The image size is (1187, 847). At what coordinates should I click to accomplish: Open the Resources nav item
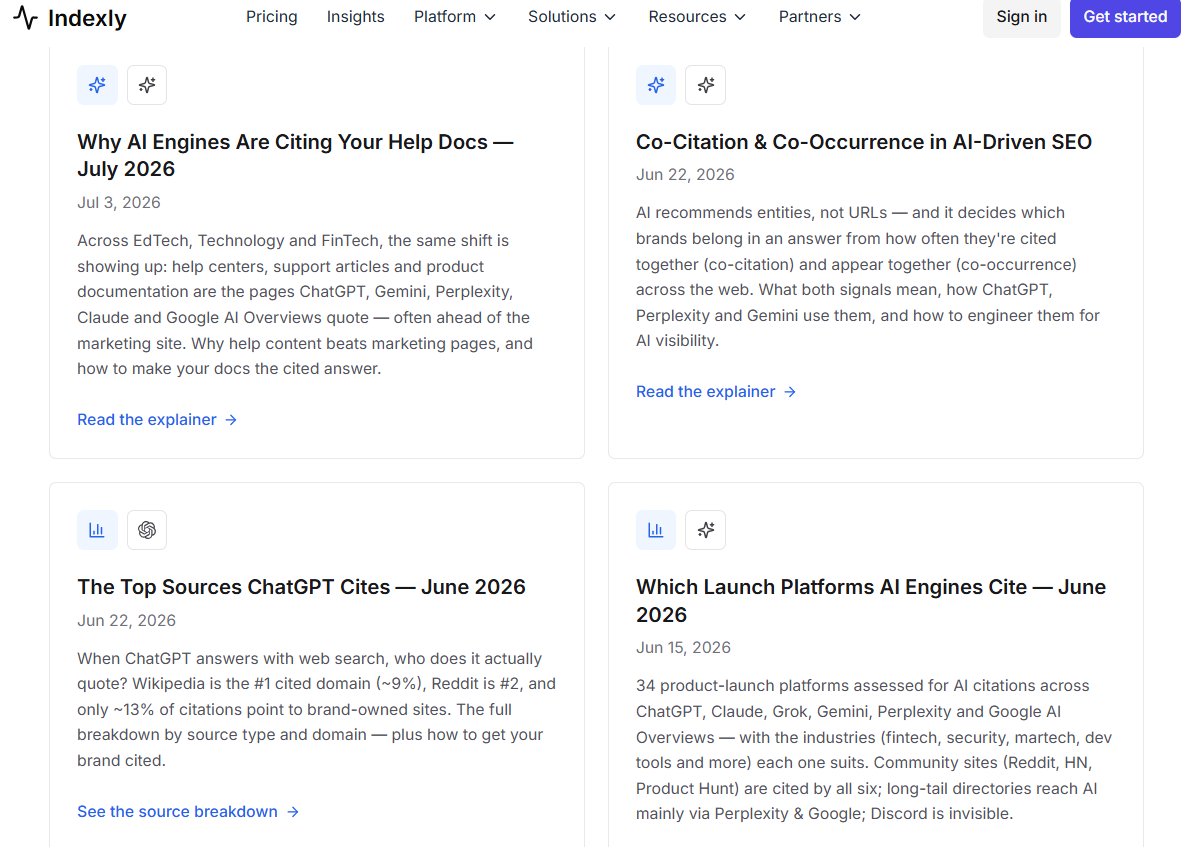tap(697, 17)
